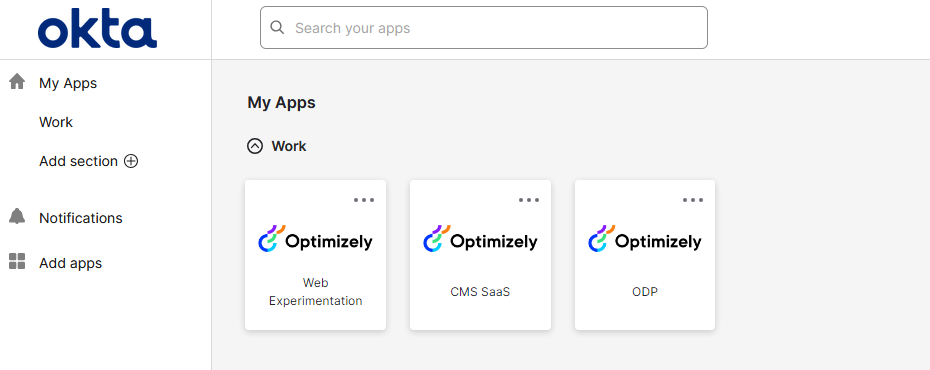Viewport: 930px width, 370px height.
Task: Open My Apps in the sidebar
Action: click(x=68, y=83)
